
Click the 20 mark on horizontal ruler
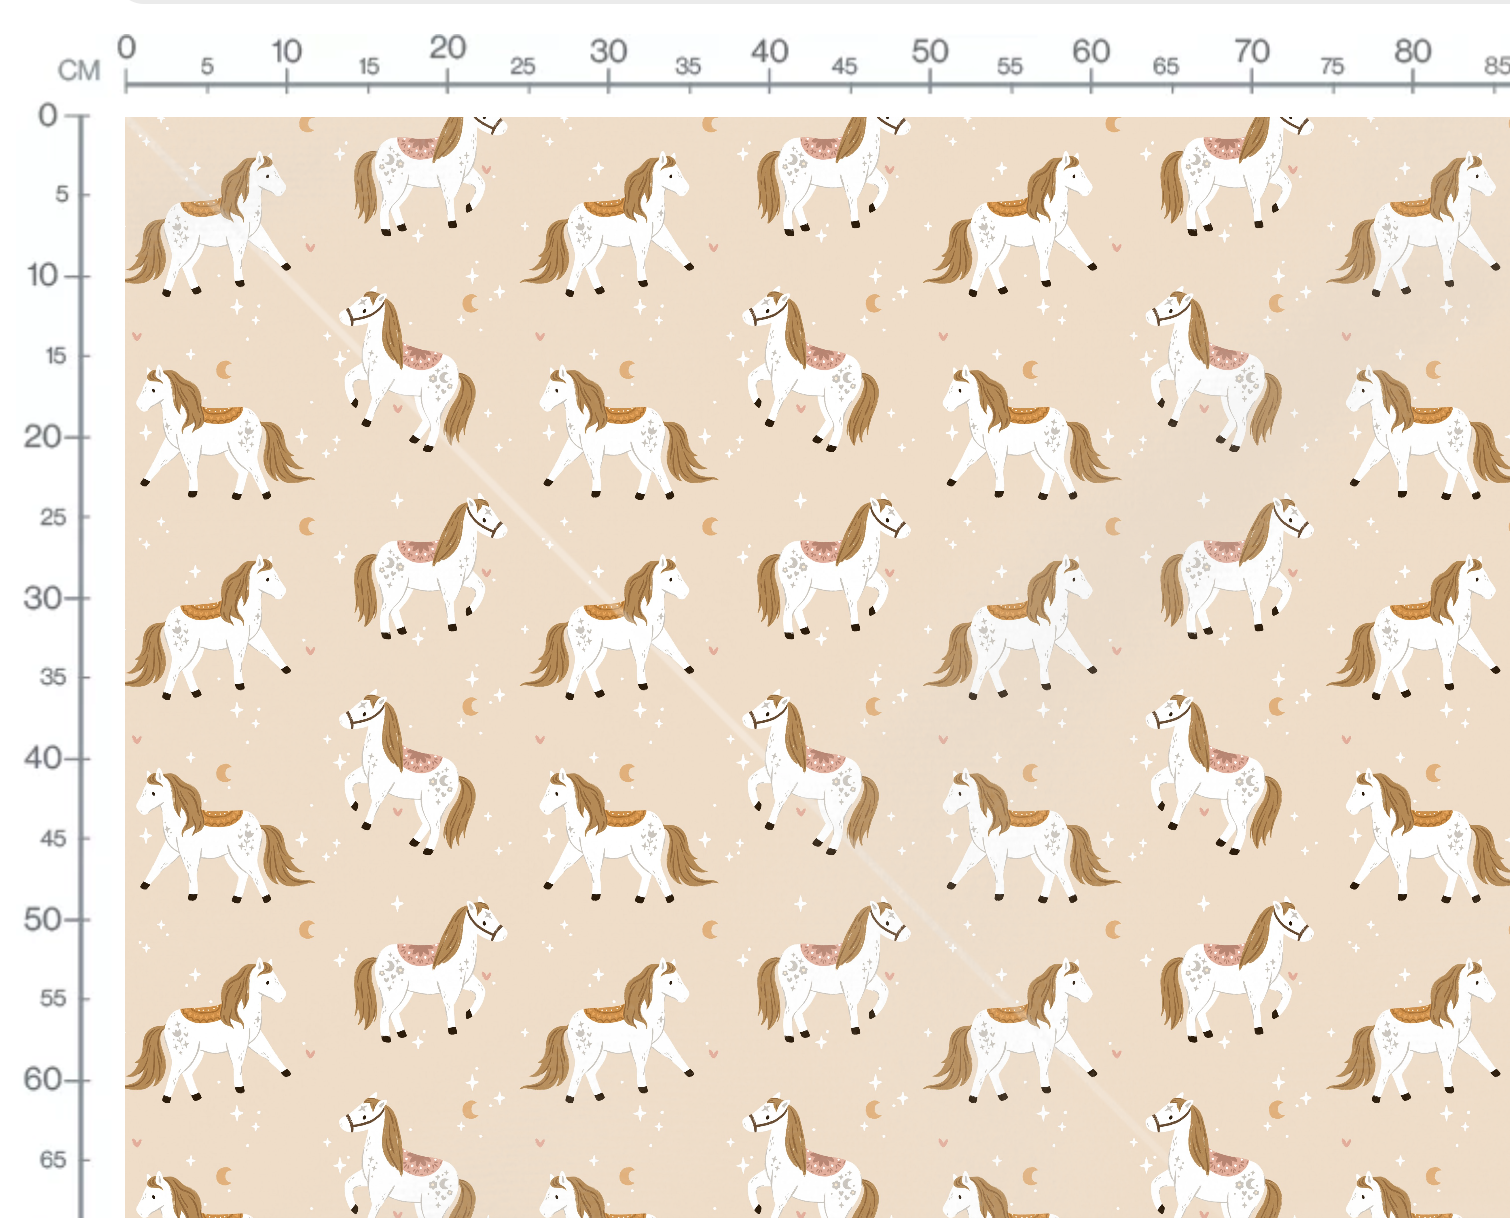(x=448, y=47)
